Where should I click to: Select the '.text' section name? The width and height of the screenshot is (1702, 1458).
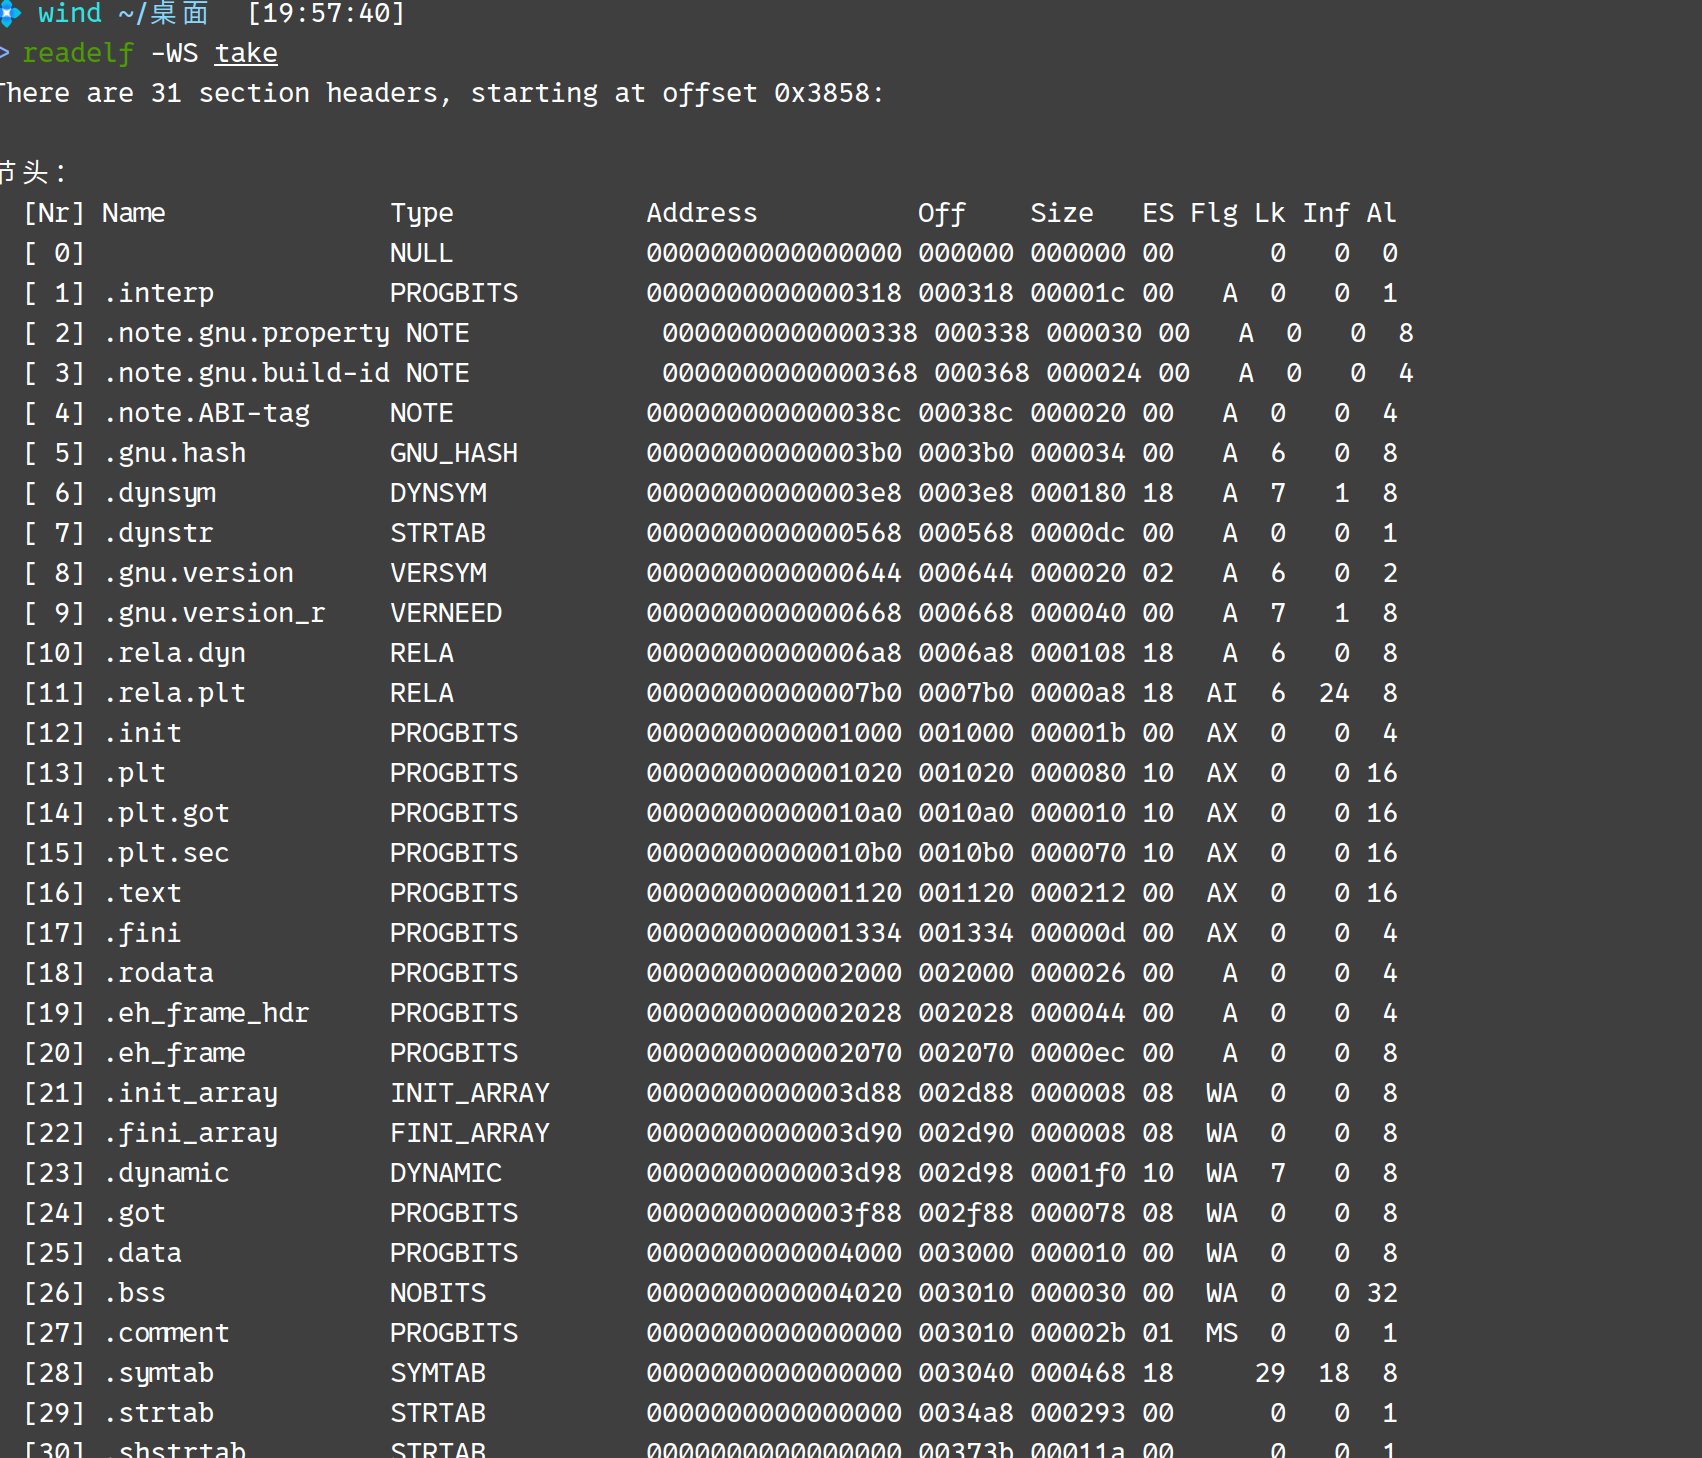tap(143, 893)
